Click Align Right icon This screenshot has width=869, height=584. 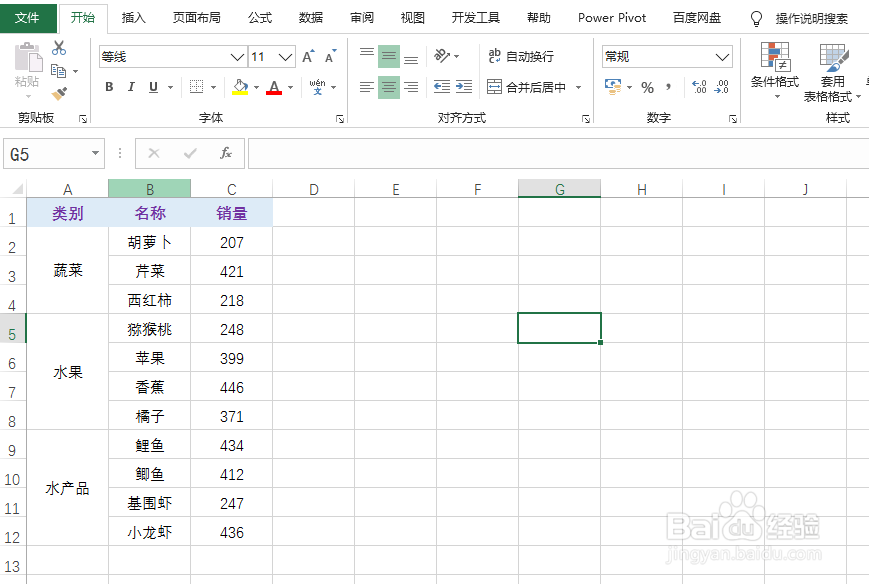click(411, 87)
